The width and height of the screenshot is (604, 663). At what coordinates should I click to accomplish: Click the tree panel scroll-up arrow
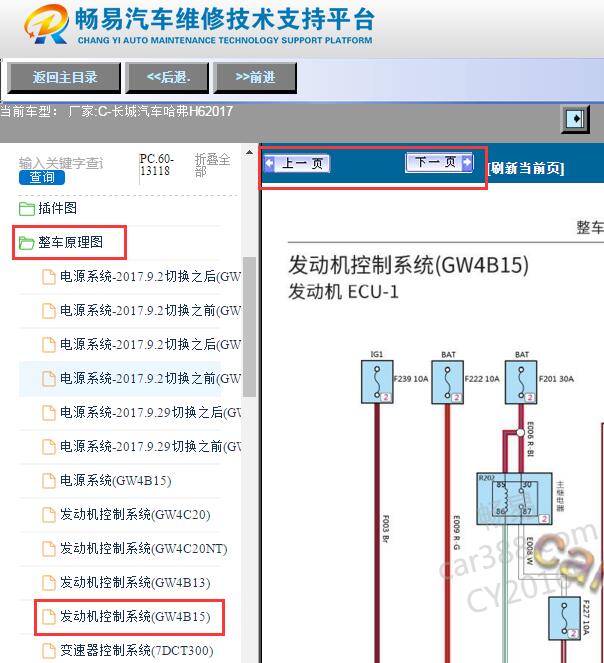(250, 152)
